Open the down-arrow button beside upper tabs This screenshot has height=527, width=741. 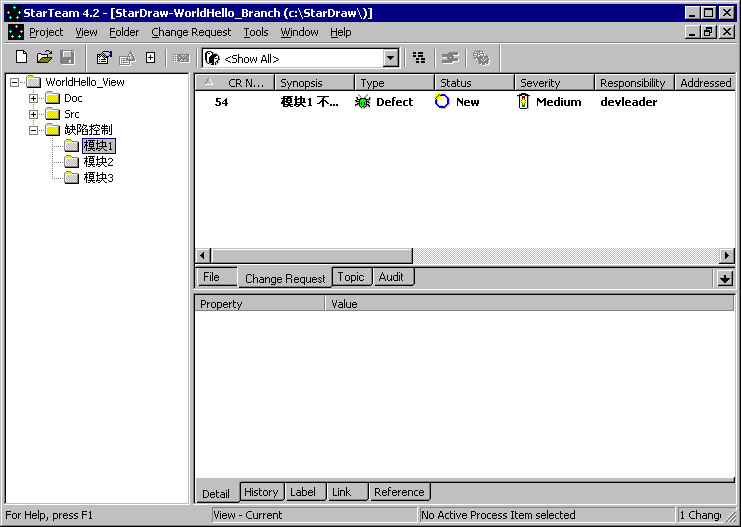(724, 278)
